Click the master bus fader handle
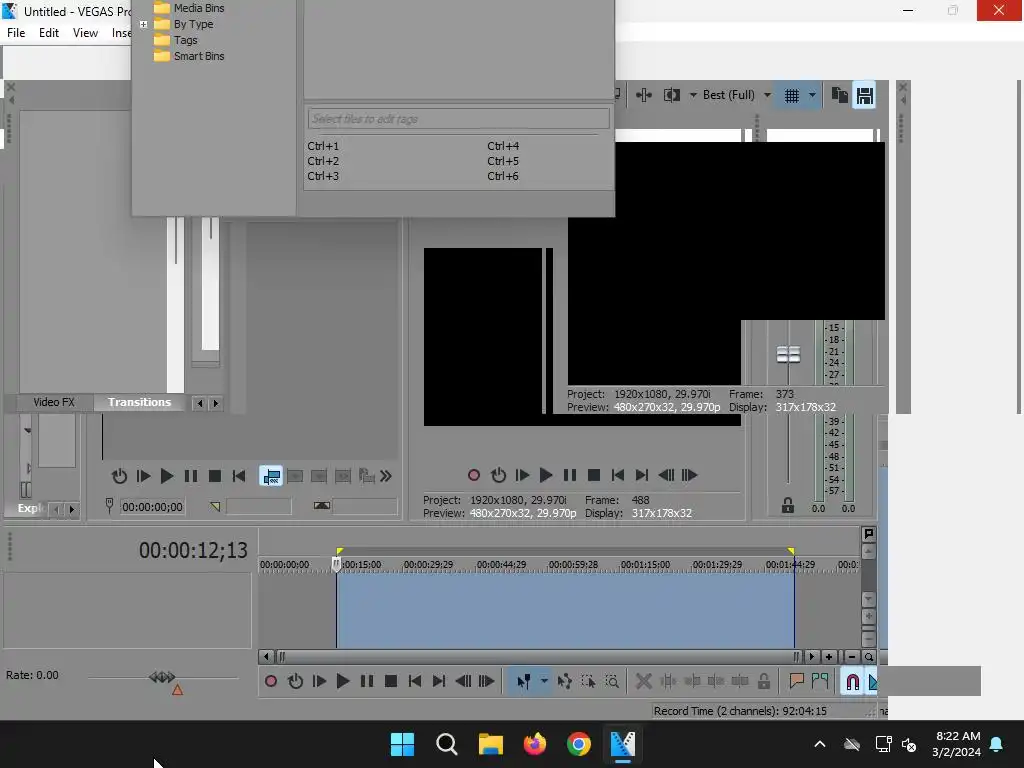The width and height of the screenshot is (1024, 768). 788,355
